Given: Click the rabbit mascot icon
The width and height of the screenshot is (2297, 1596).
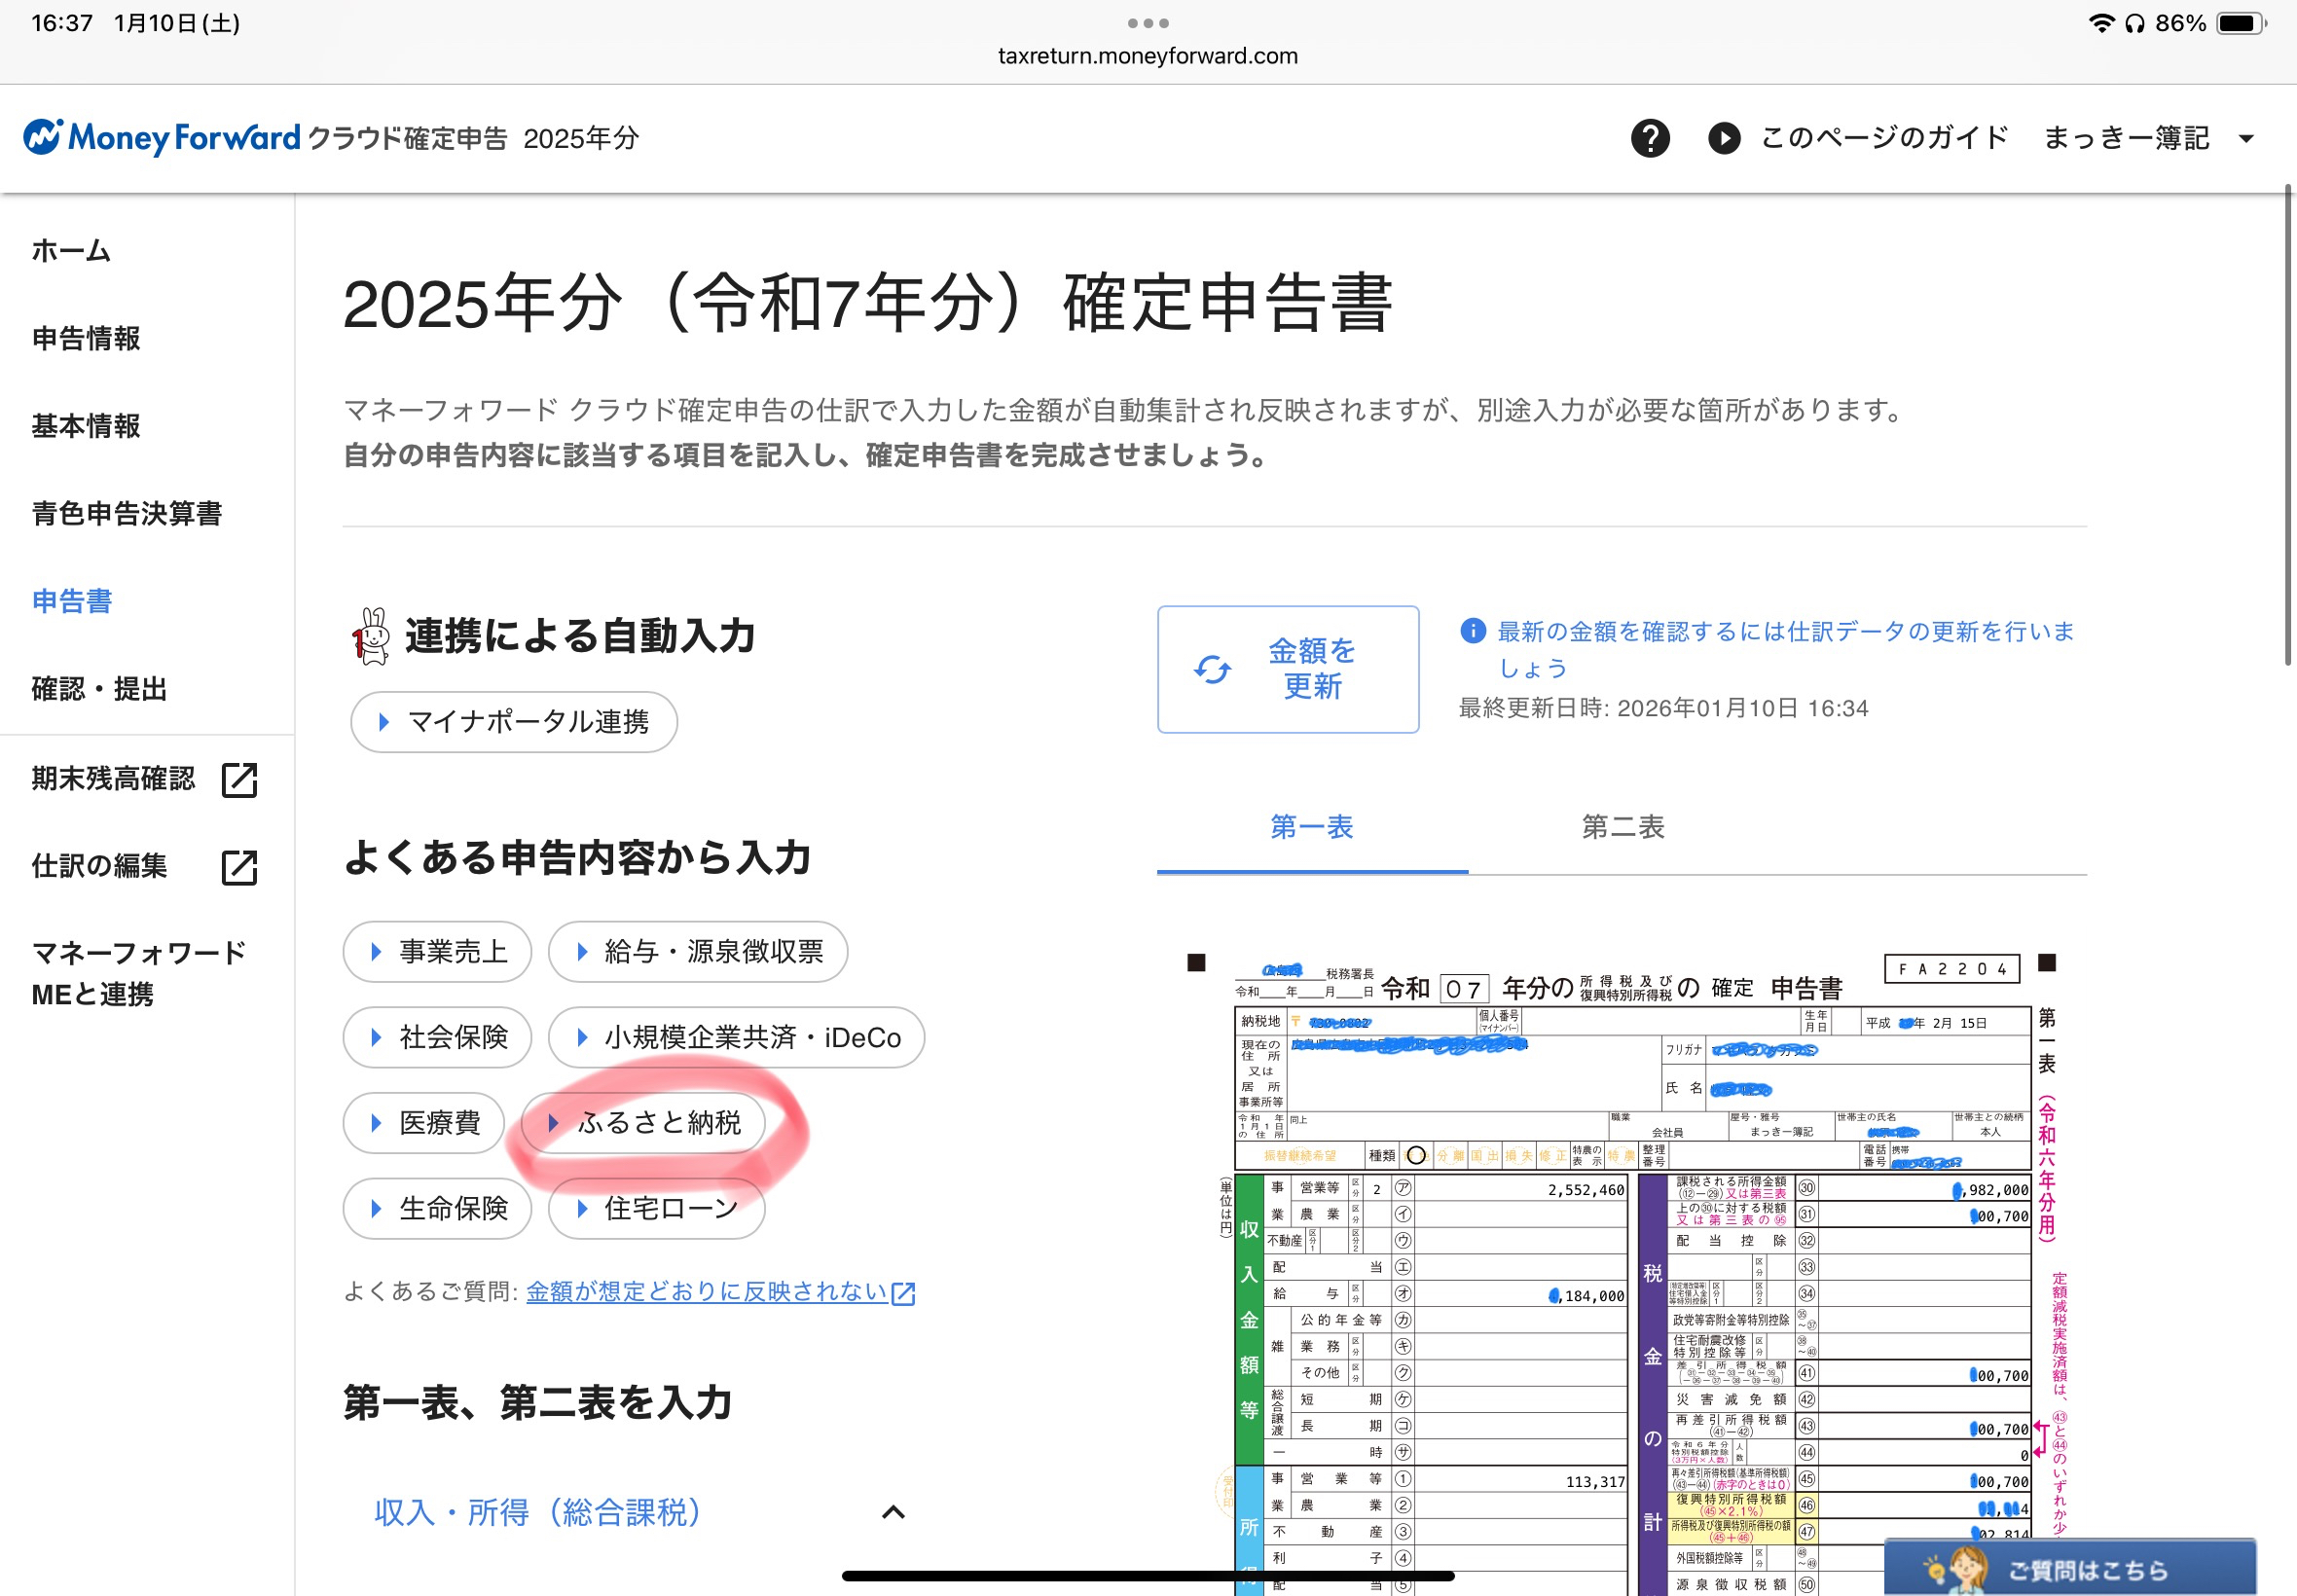Looking at the screenshot, I should coord(371,636).
